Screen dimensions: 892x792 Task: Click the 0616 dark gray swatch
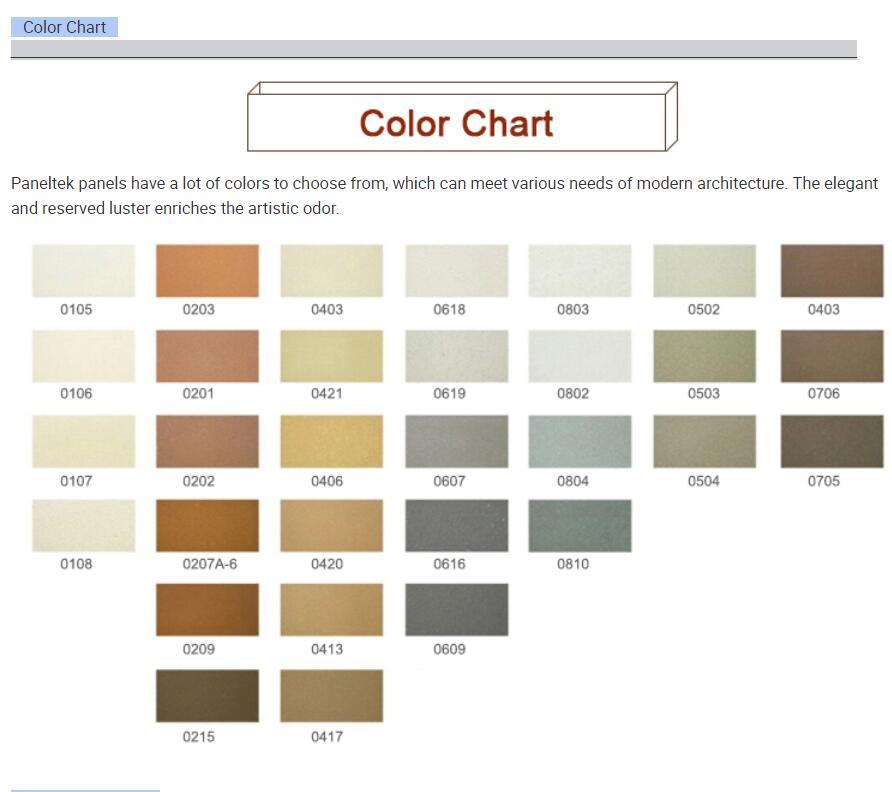tap(457, 526)
